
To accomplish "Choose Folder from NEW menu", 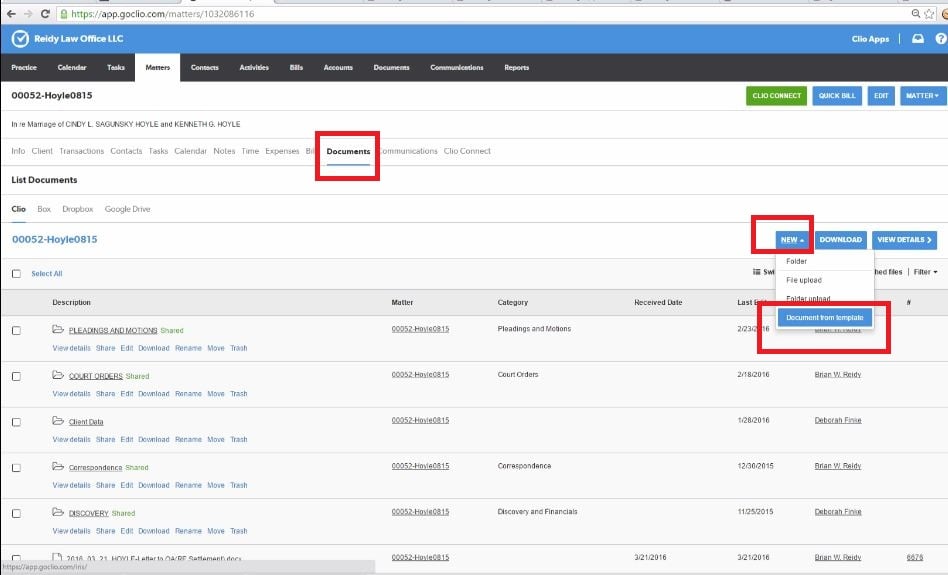I will pos(796,261).
